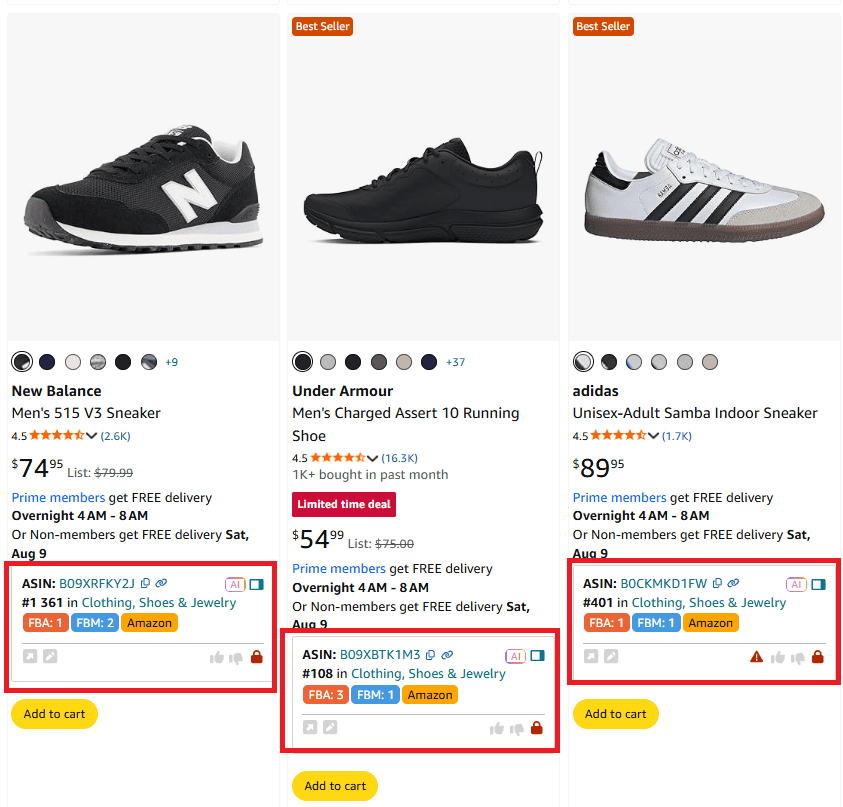Toggle side panel icon for New Balance sneaker
The width and height of the screenshot is (843, 807).
257,584
